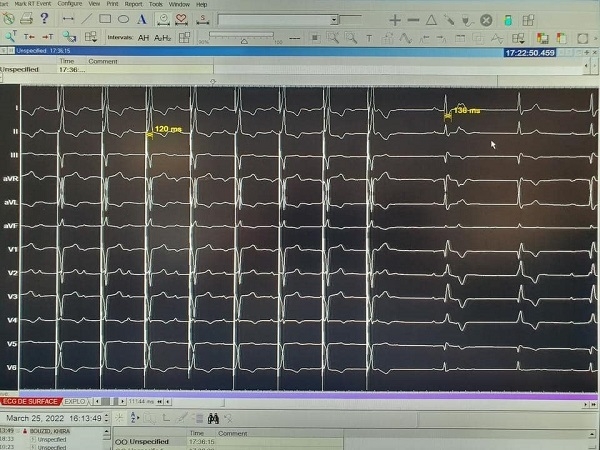Open the Configure menu
The image size is (600, 450).
(x=70, y=4)
